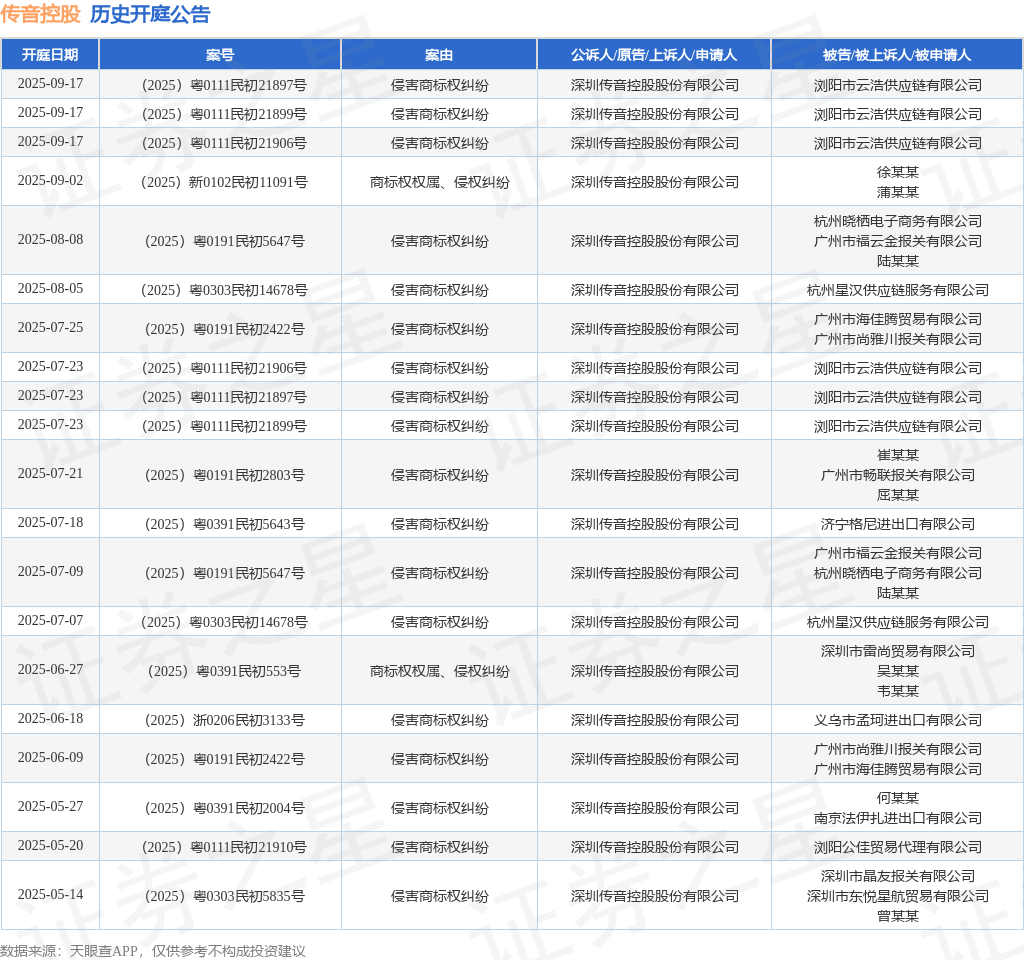1024x960 pixels.
Task: Click the date 2025-08-08
Action: point(50,240)
